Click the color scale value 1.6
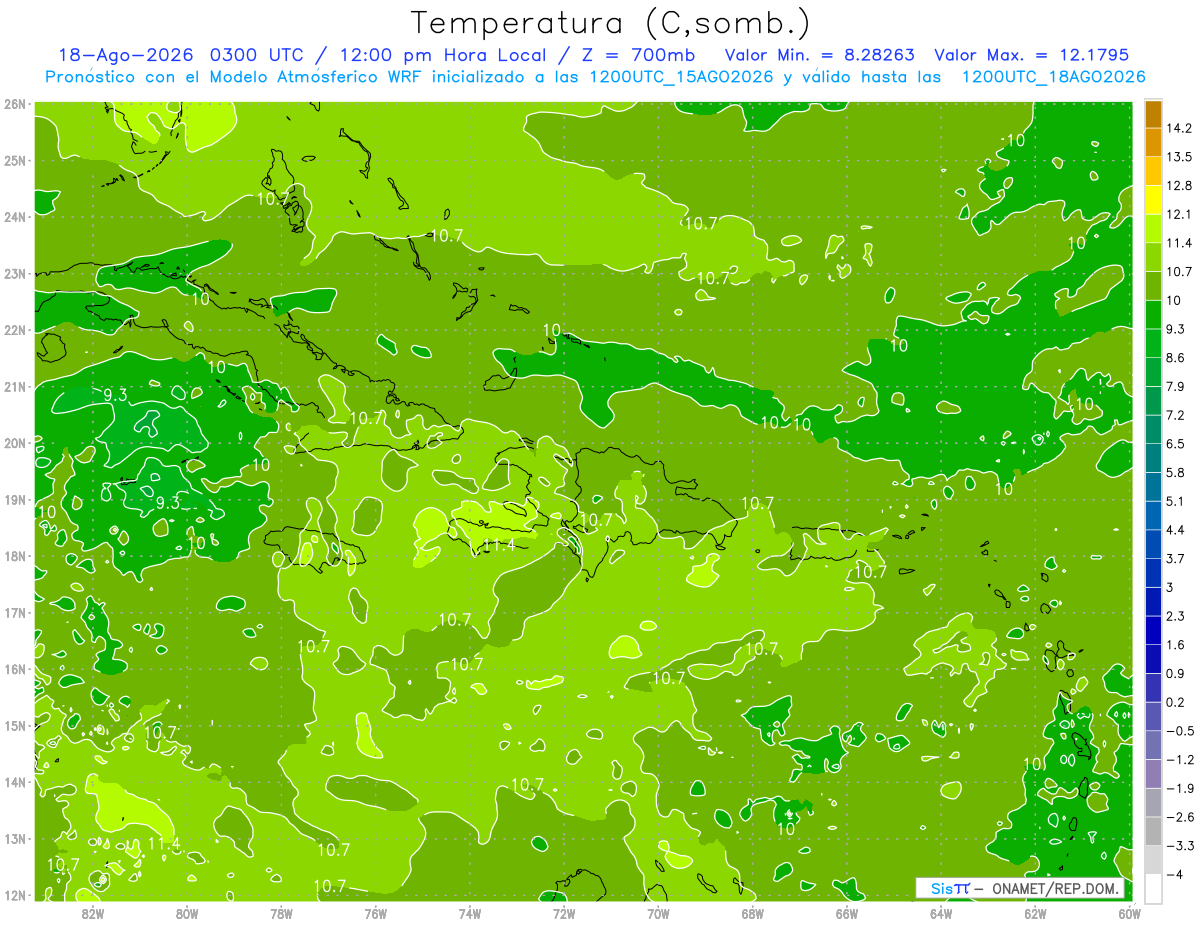The image size is (1200, 927). (x=1175, y=645)
